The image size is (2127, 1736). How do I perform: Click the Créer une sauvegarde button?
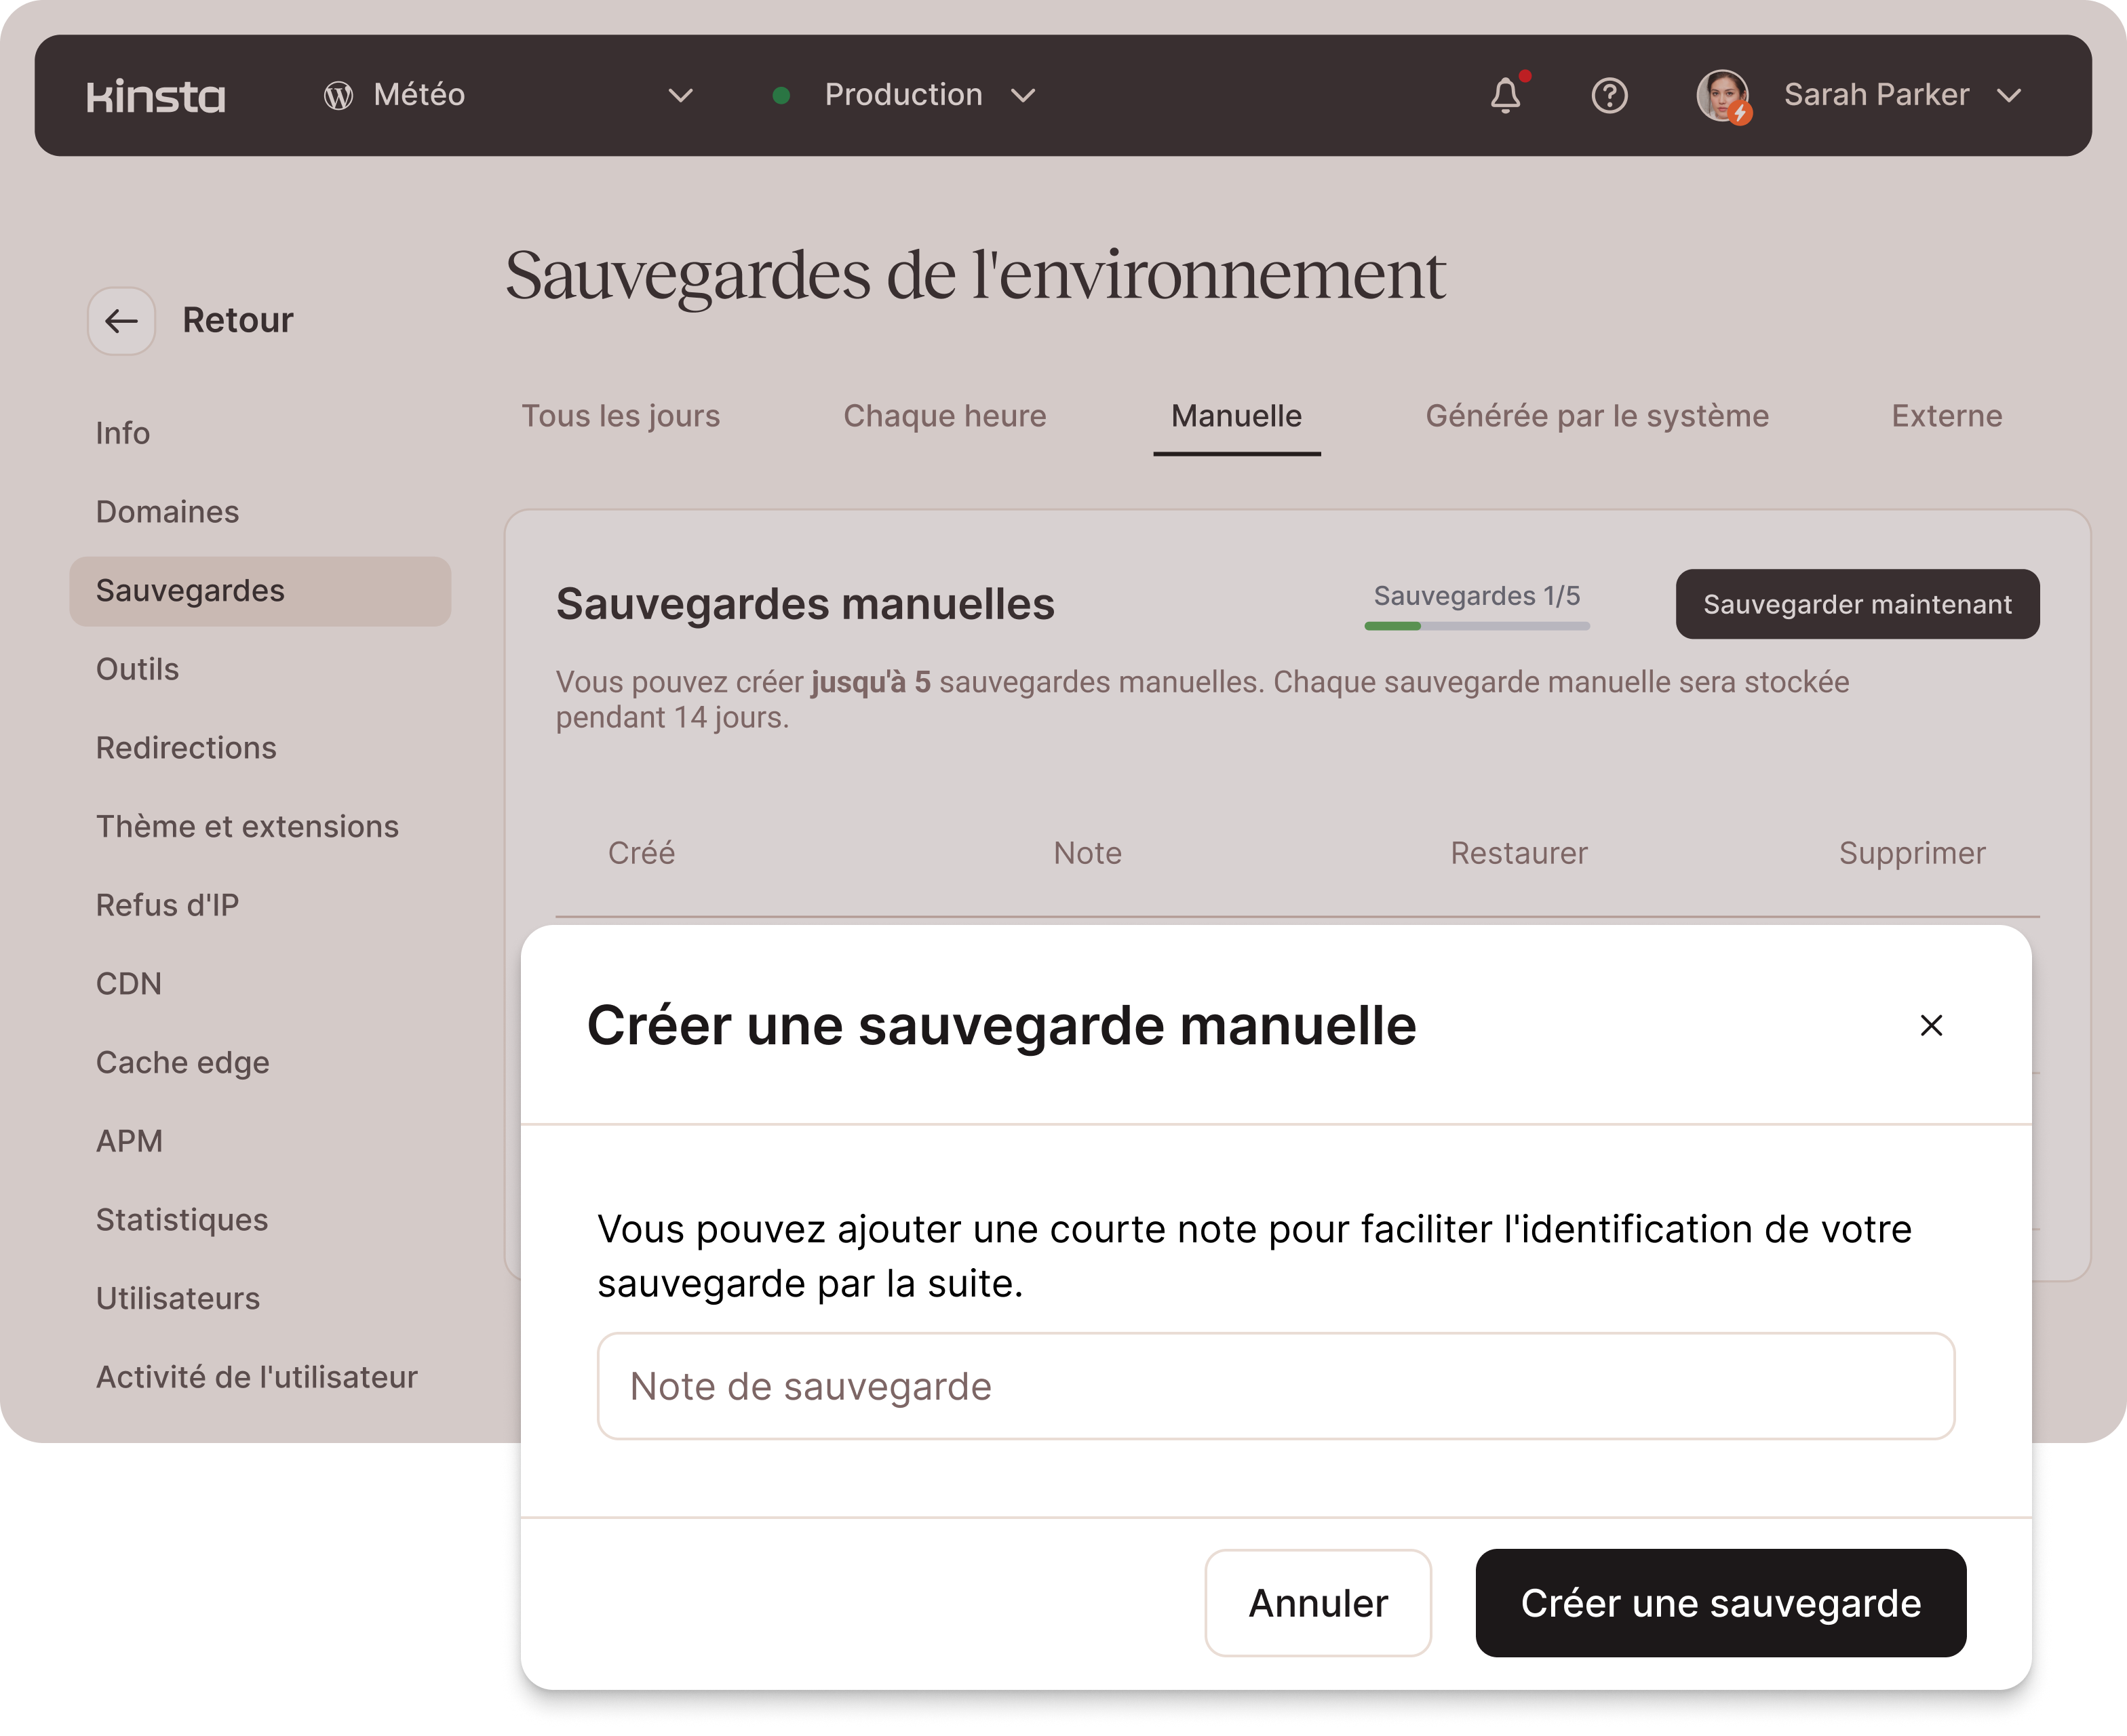(x=1720, y=1603)
